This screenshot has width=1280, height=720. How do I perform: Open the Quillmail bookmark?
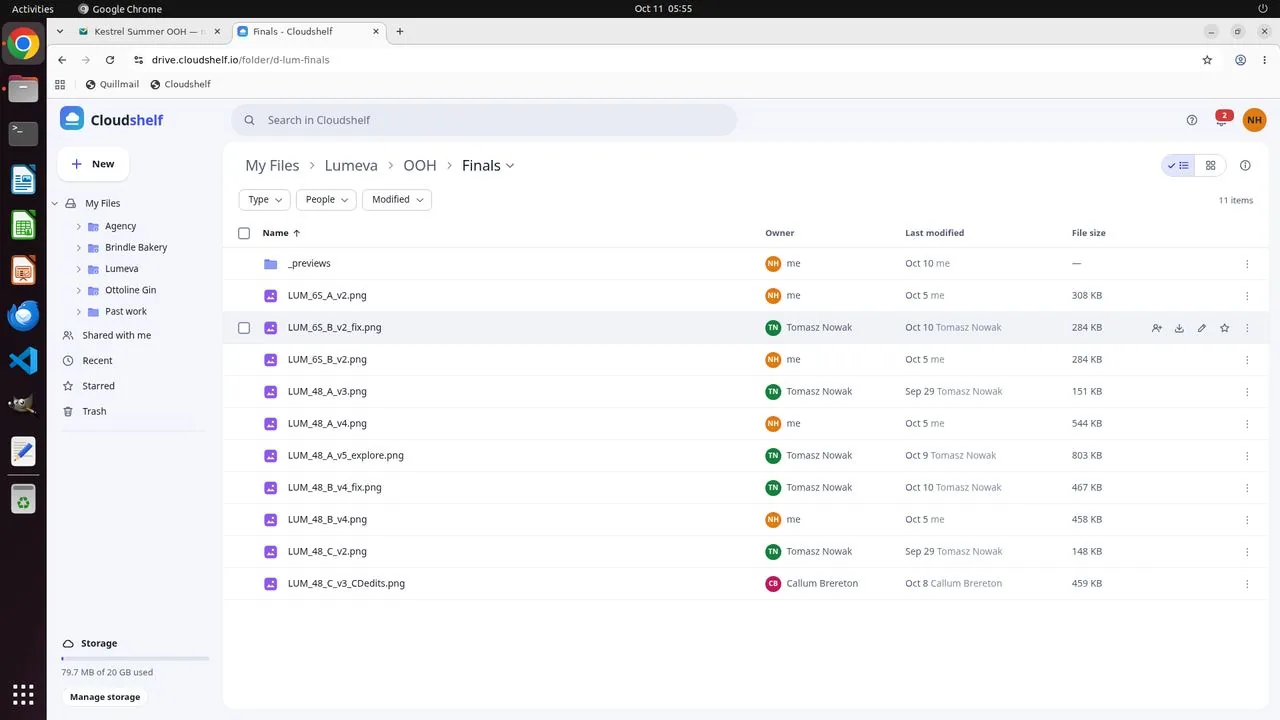pyautogui.click(x=112, y=85)
